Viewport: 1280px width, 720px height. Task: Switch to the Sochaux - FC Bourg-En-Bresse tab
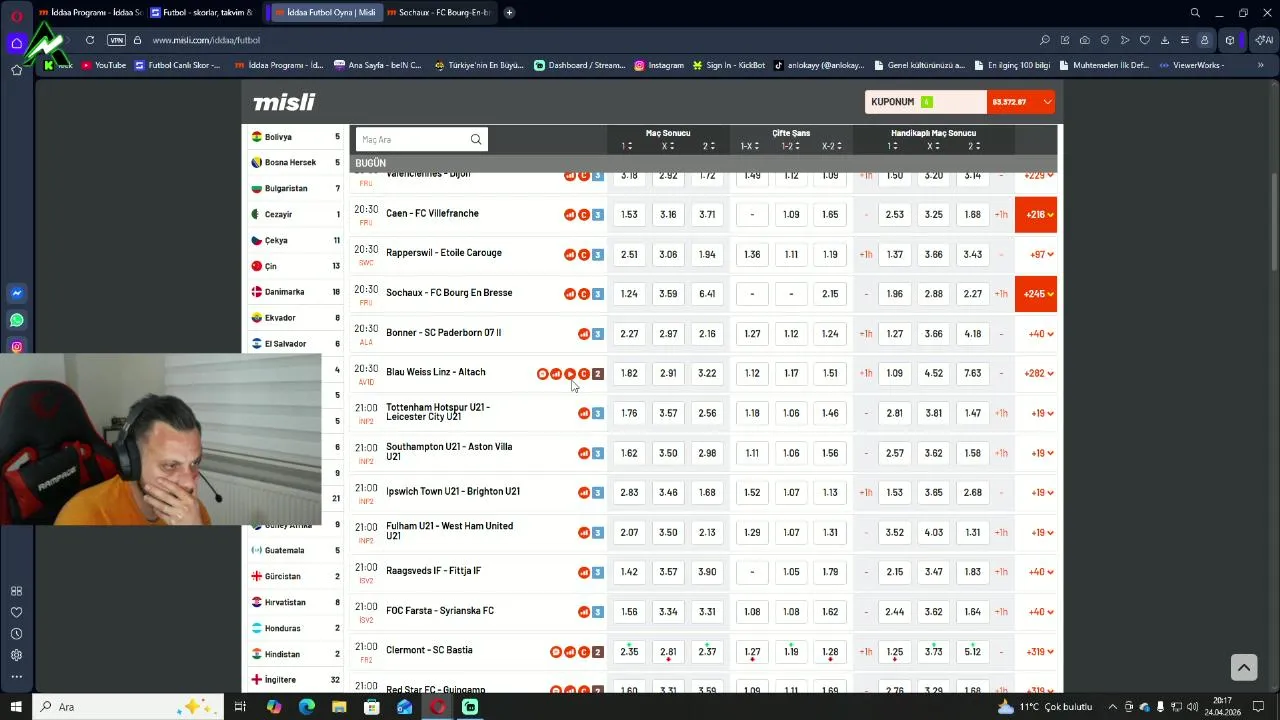coord(439,12)
